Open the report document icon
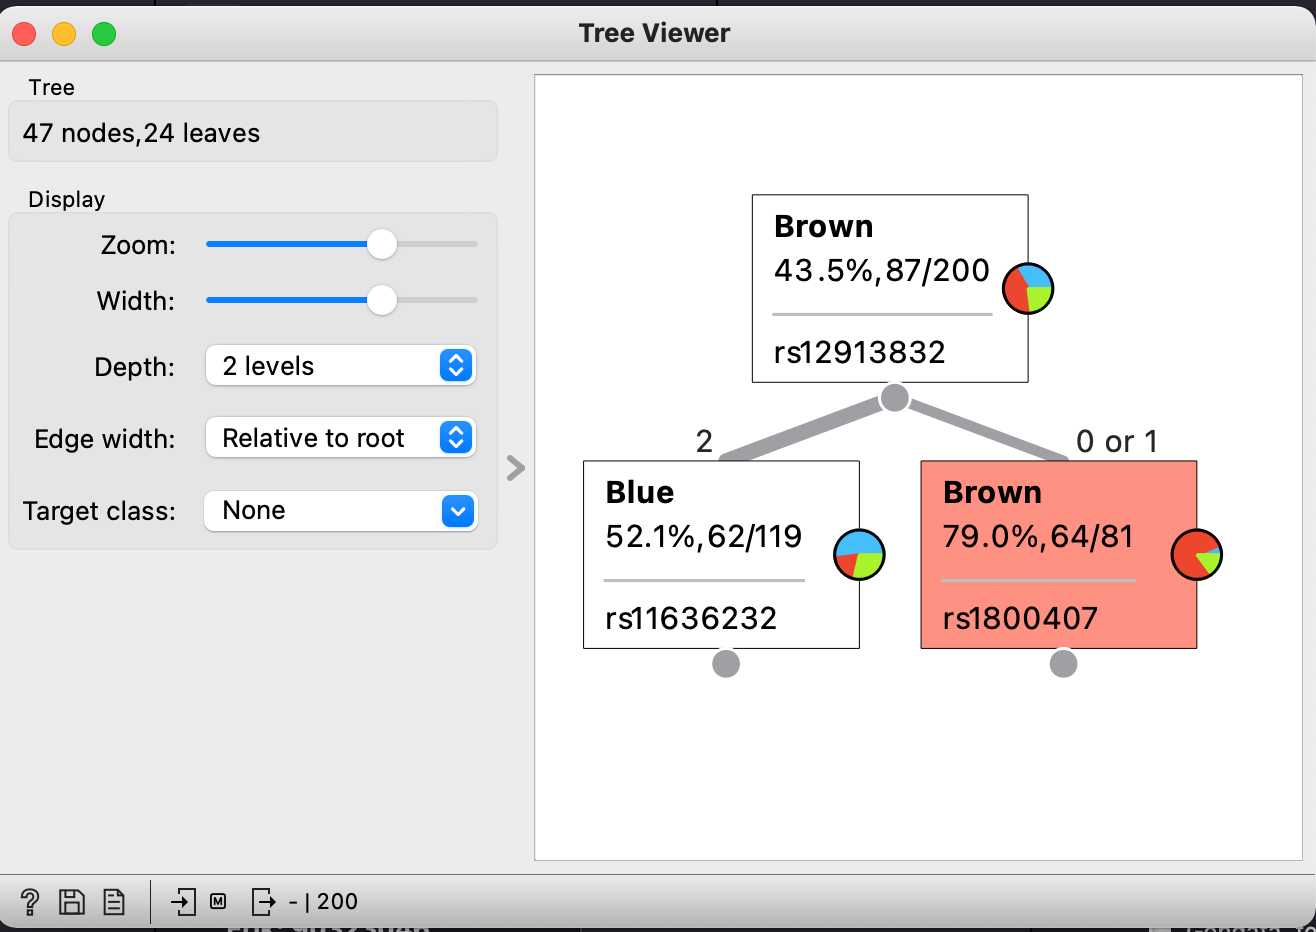1316x932 pixels. [x=114, y=902]
